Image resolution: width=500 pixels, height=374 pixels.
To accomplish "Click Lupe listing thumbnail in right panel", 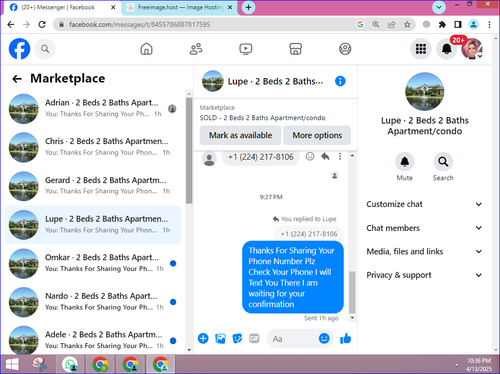I will click(x=424, y=92).
